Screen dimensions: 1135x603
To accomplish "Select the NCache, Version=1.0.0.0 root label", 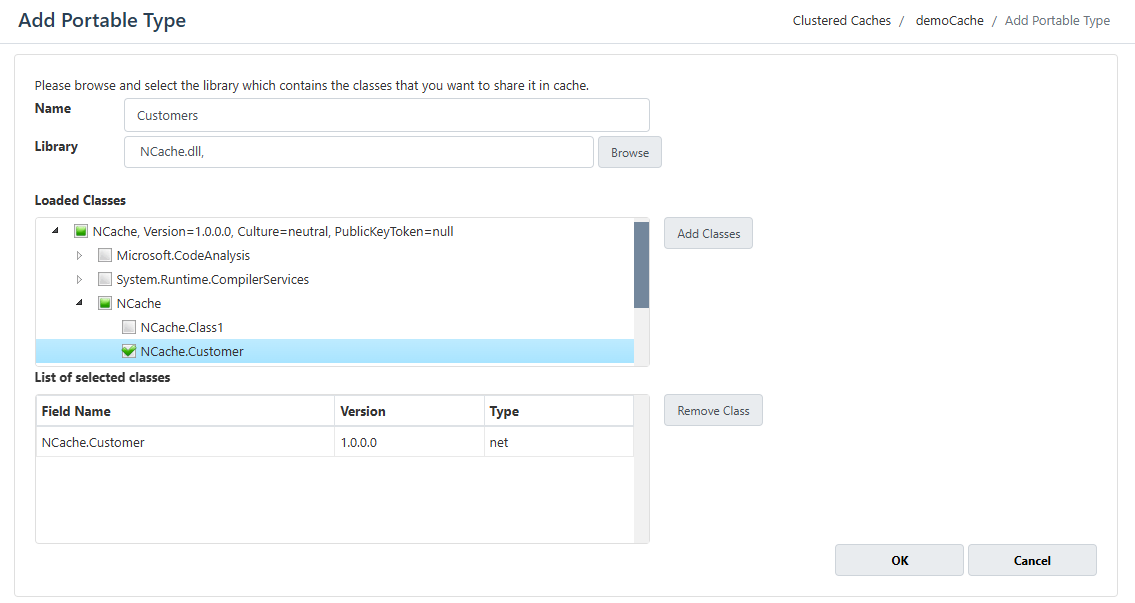I will tap(273, 232).
